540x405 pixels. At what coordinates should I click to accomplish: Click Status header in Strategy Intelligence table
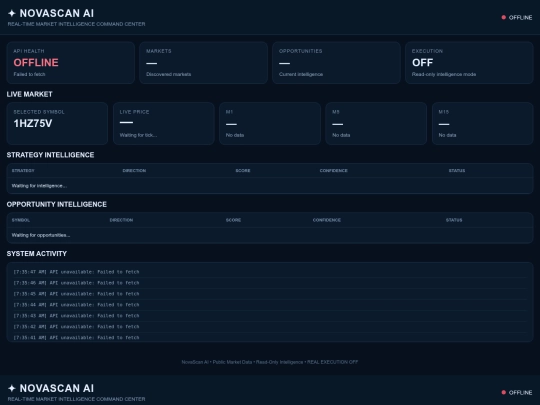pos(457,170)
